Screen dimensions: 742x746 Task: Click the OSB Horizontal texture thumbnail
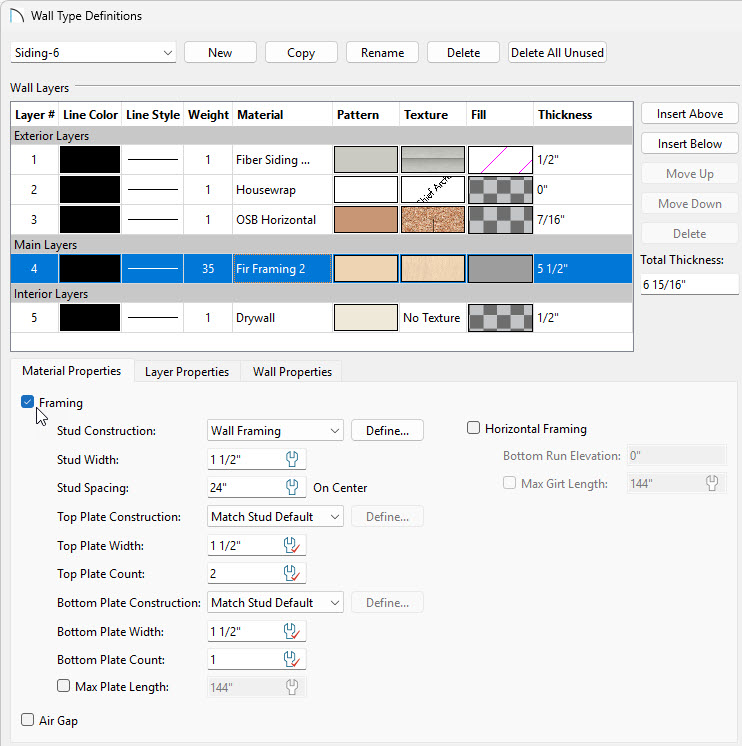coord(433,219)
